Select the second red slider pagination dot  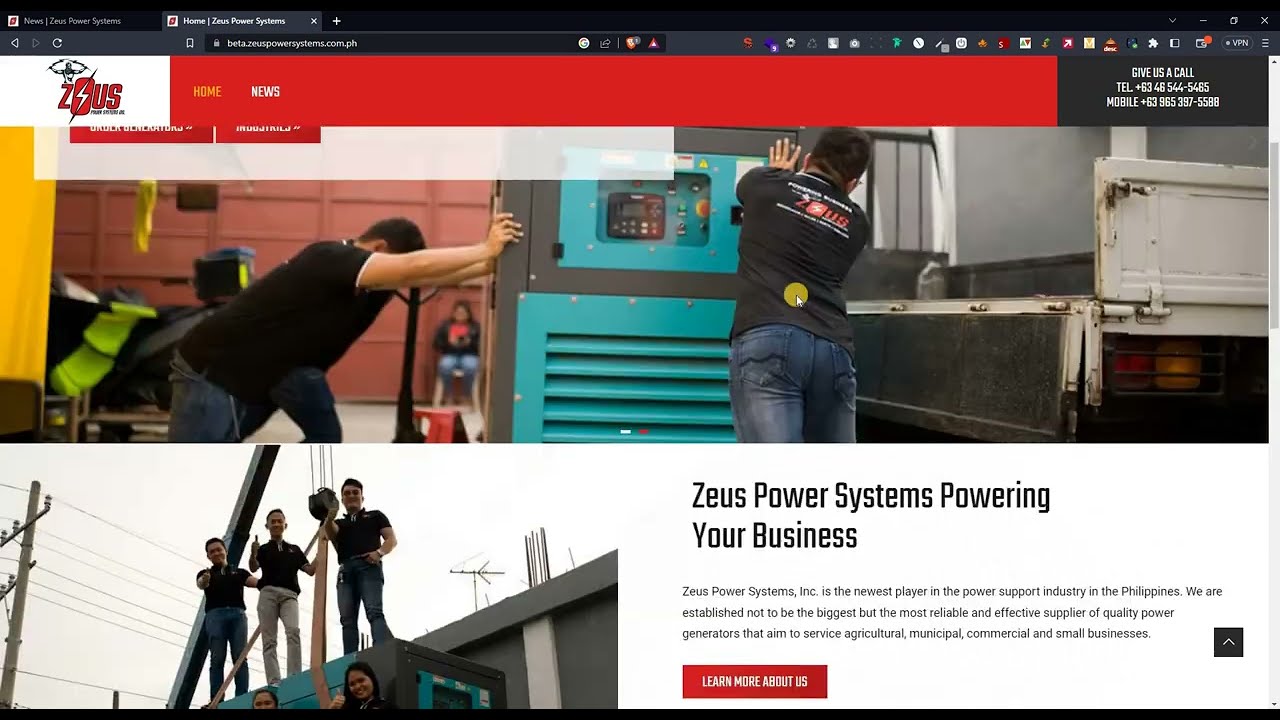[643, 432]
